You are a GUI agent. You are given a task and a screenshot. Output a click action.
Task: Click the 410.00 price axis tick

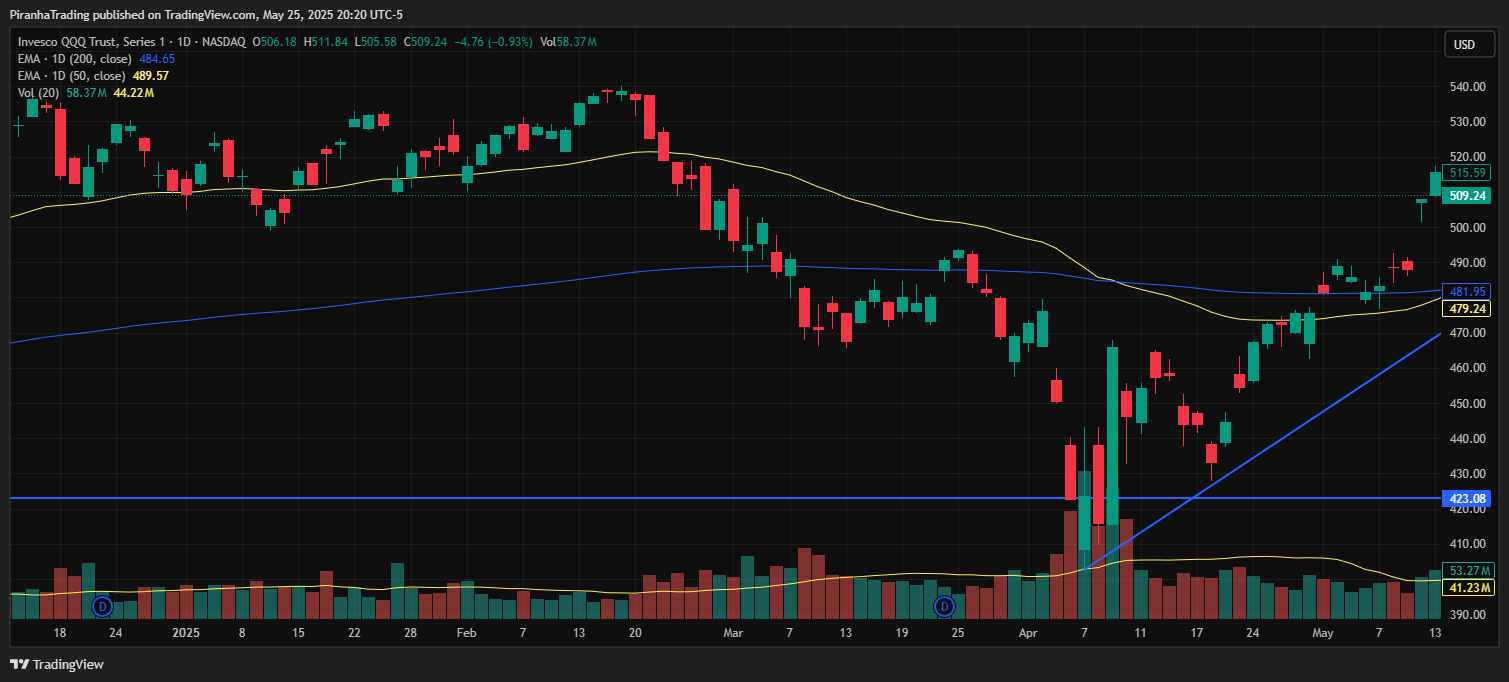tap(1467, 544)
